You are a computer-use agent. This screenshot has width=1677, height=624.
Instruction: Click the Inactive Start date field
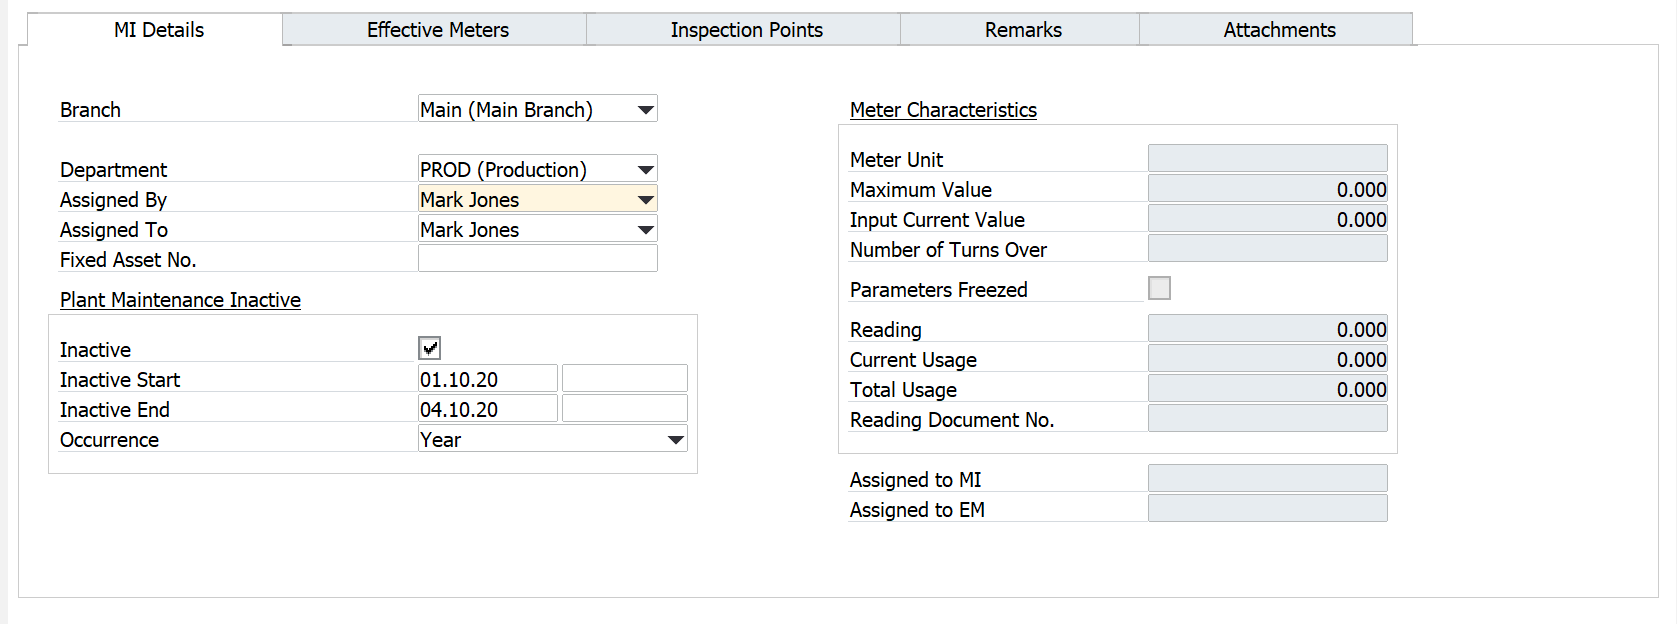pyautogui.click(x=487, y=380)
